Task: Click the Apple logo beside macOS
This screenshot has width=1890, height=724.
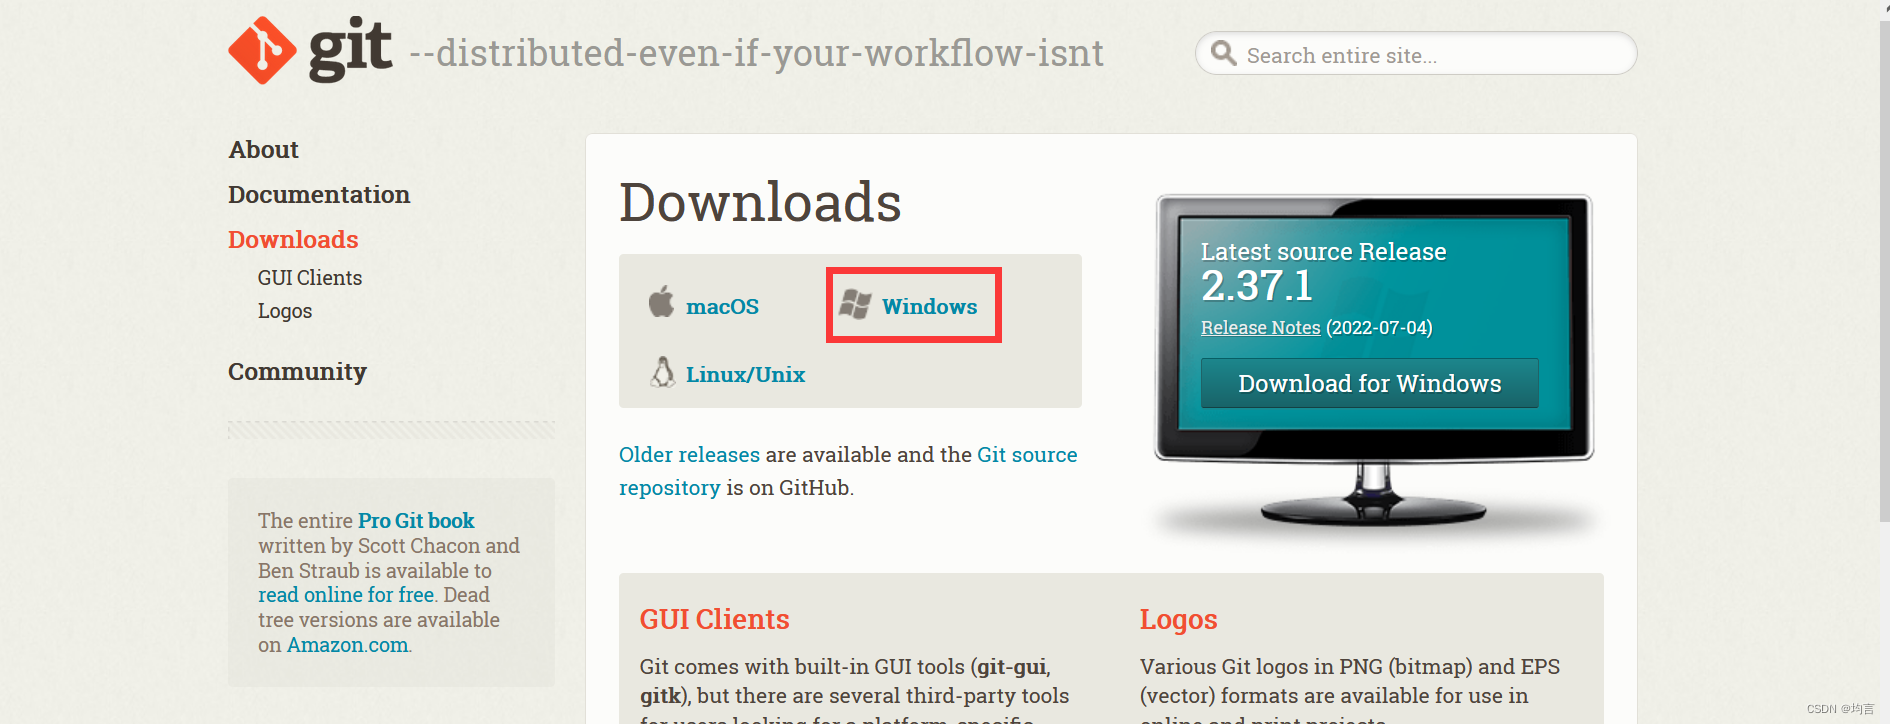Action: tap(661, 301)
